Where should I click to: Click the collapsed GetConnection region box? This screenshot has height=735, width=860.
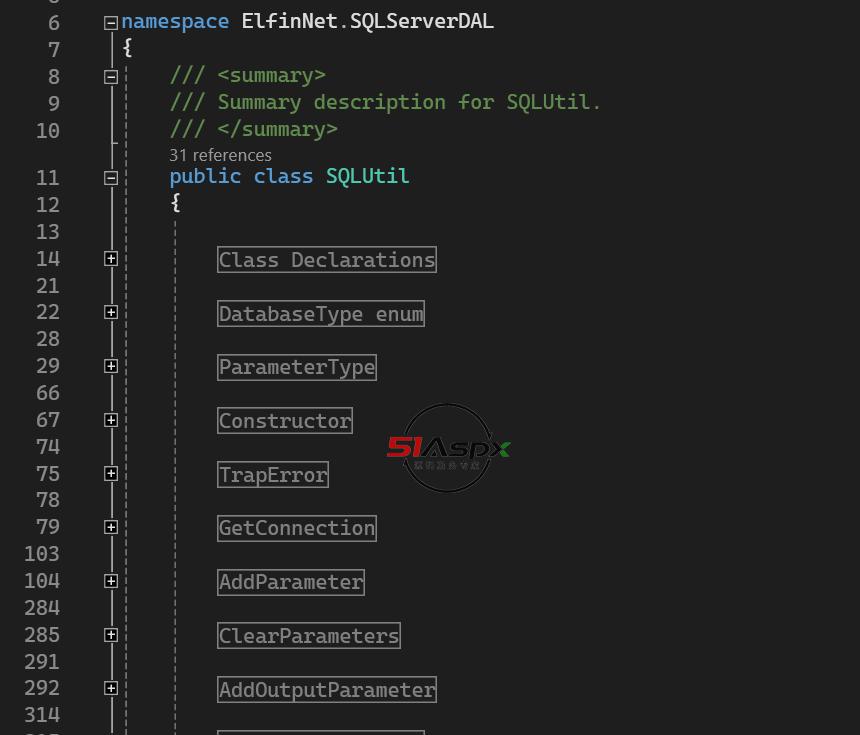pos(297,528)
